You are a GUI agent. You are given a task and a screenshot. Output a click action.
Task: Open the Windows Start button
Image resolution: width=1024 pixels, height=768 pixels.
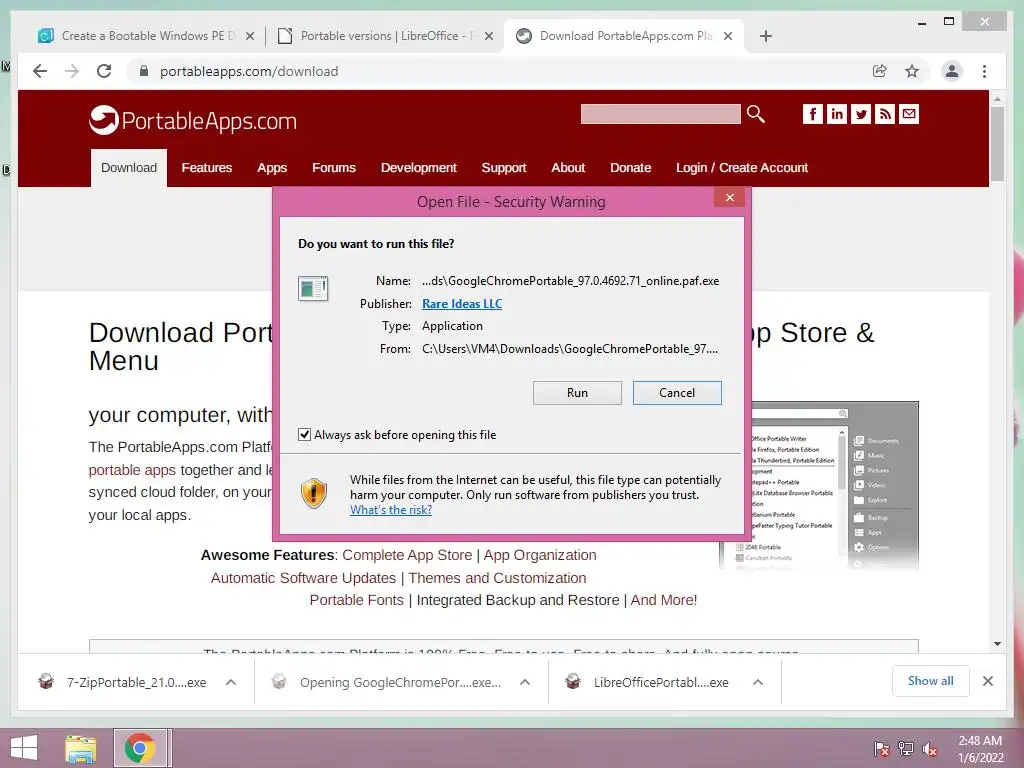[x=24, y=748]
